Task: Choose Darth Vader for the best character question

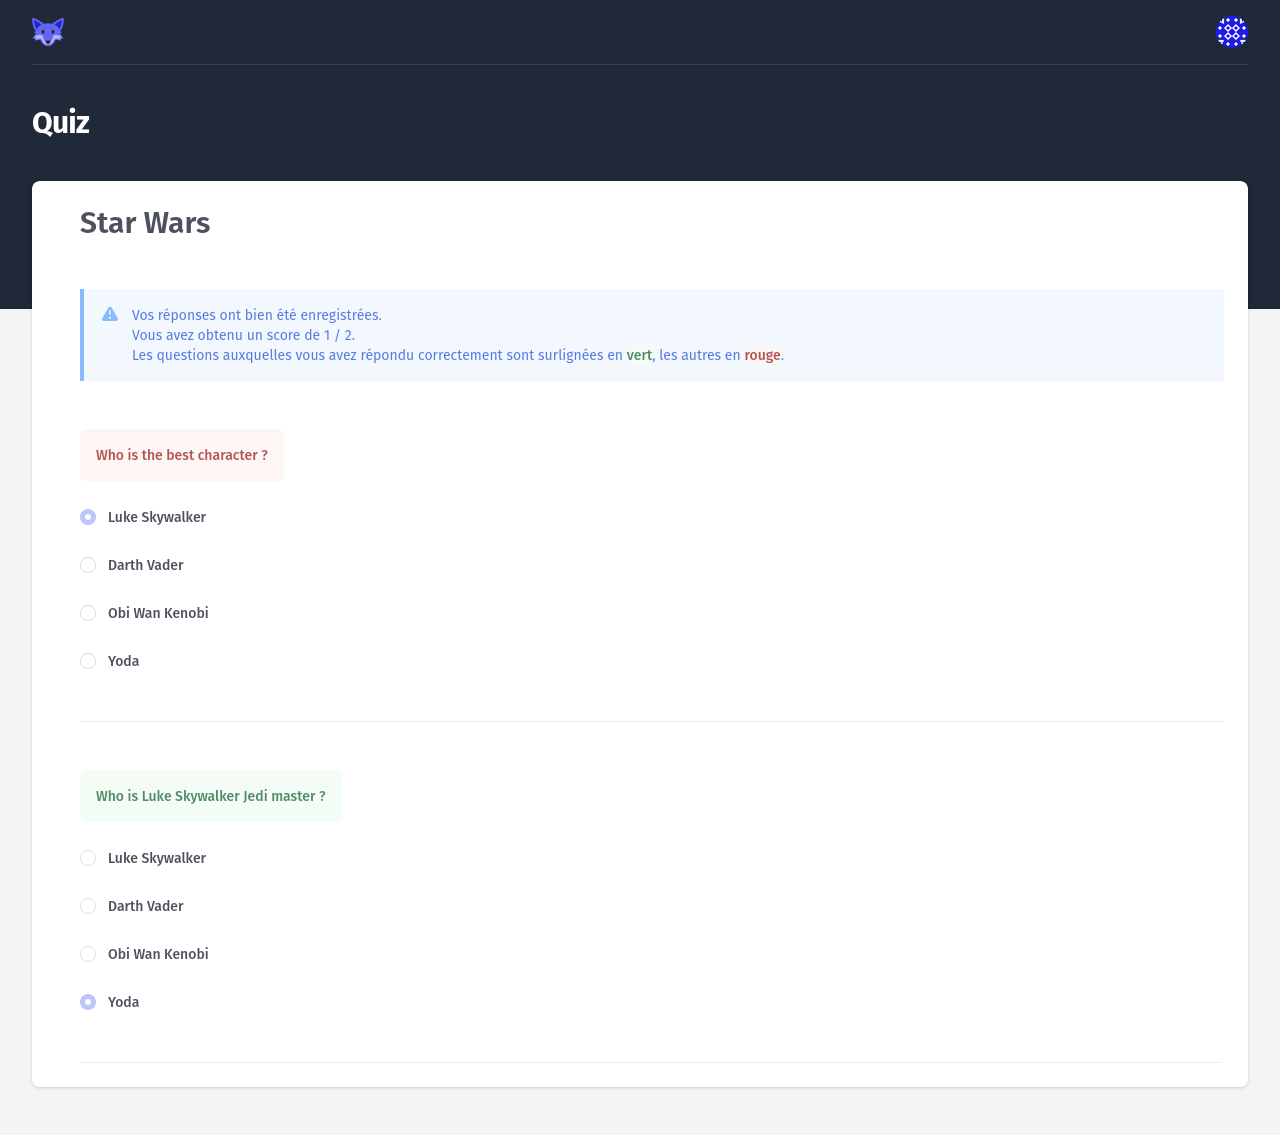Action: 88,565
